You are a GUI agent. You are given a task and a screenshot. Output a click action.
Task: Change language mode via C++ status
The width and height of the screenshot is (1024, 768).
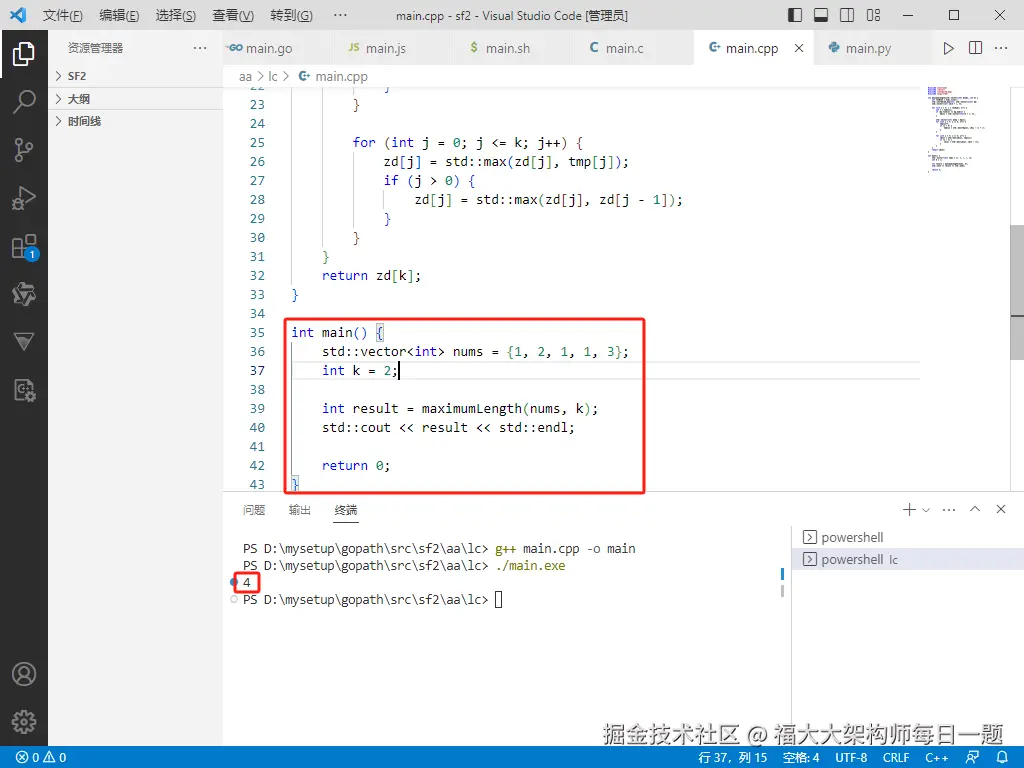(936, 758)
